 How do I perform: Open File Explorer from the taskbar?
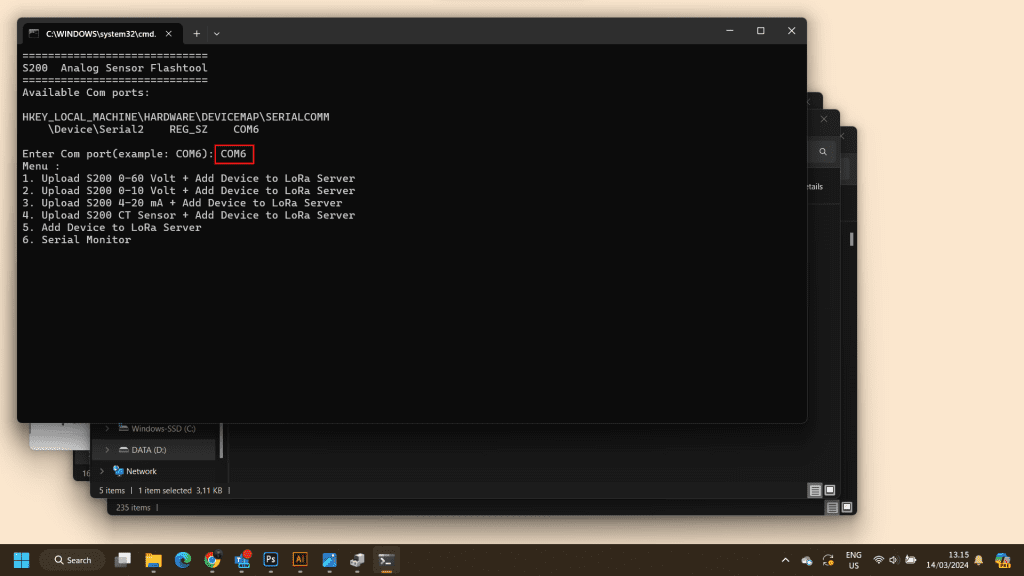coord(153,560)
